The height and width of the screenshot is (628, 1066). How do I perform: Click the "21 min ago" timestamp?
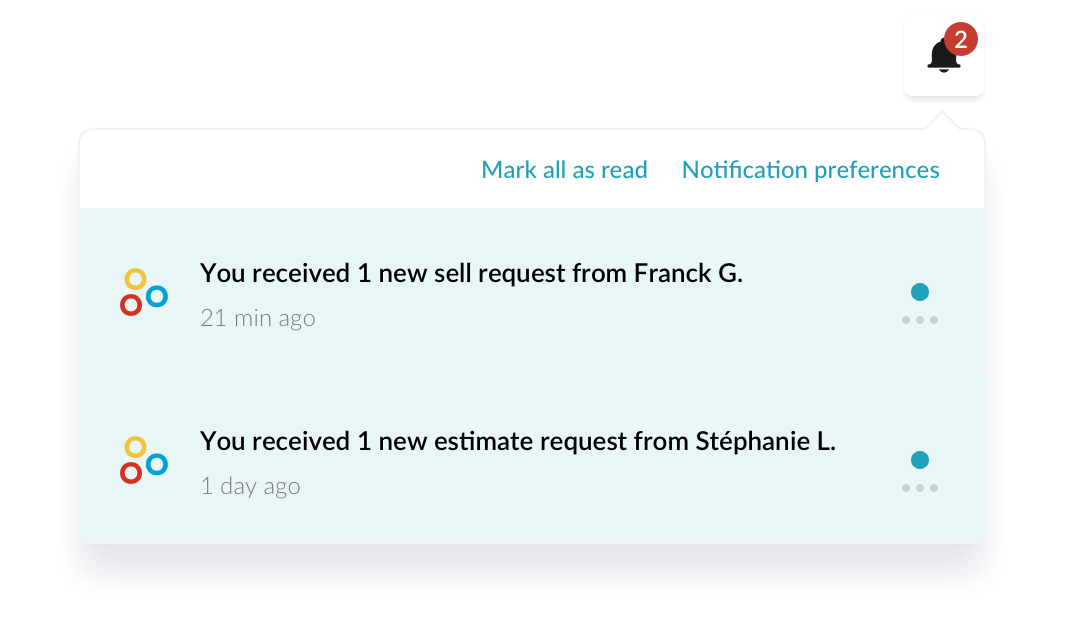point(257,319)
